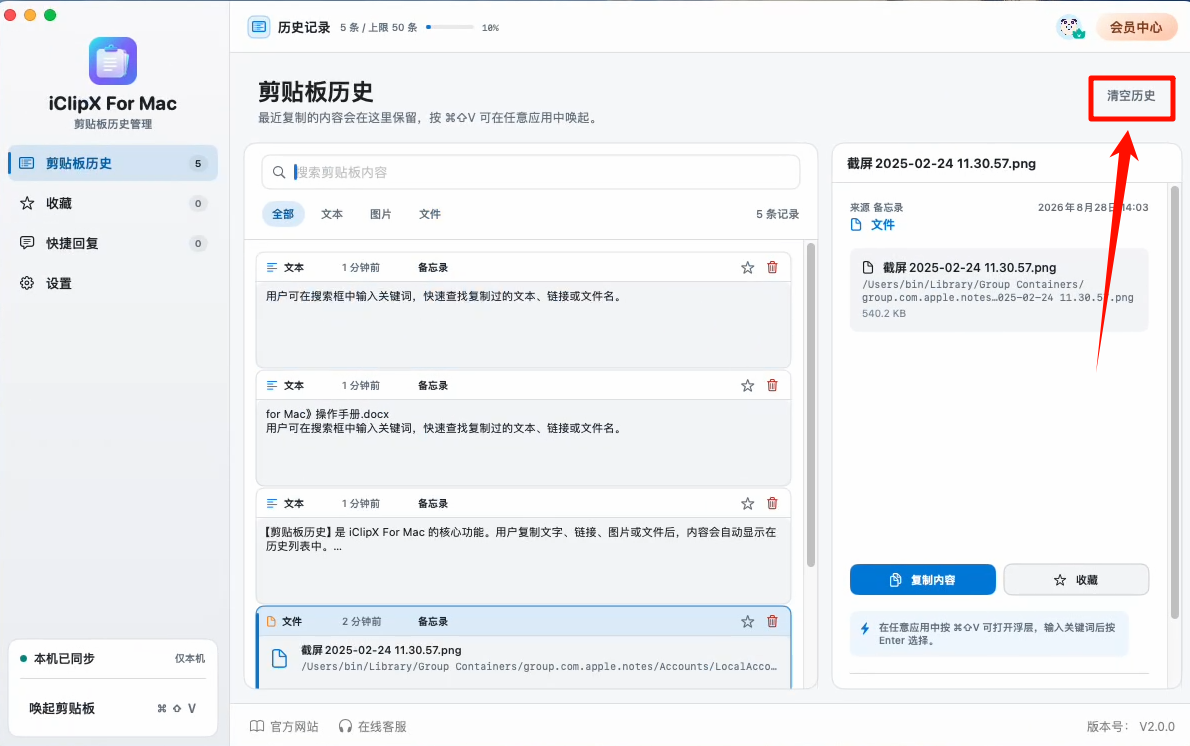This screenshot has height=746, width=1190.
Task: Select the 截屏 2025-02-24 11.30.57.png list record
Action: (x=523, y=647)
